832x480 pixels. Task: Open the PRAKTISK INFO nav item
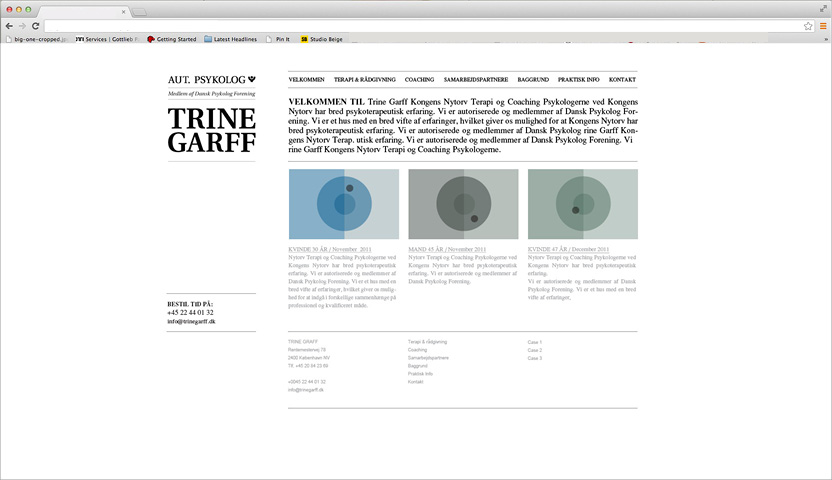point(578,80)
